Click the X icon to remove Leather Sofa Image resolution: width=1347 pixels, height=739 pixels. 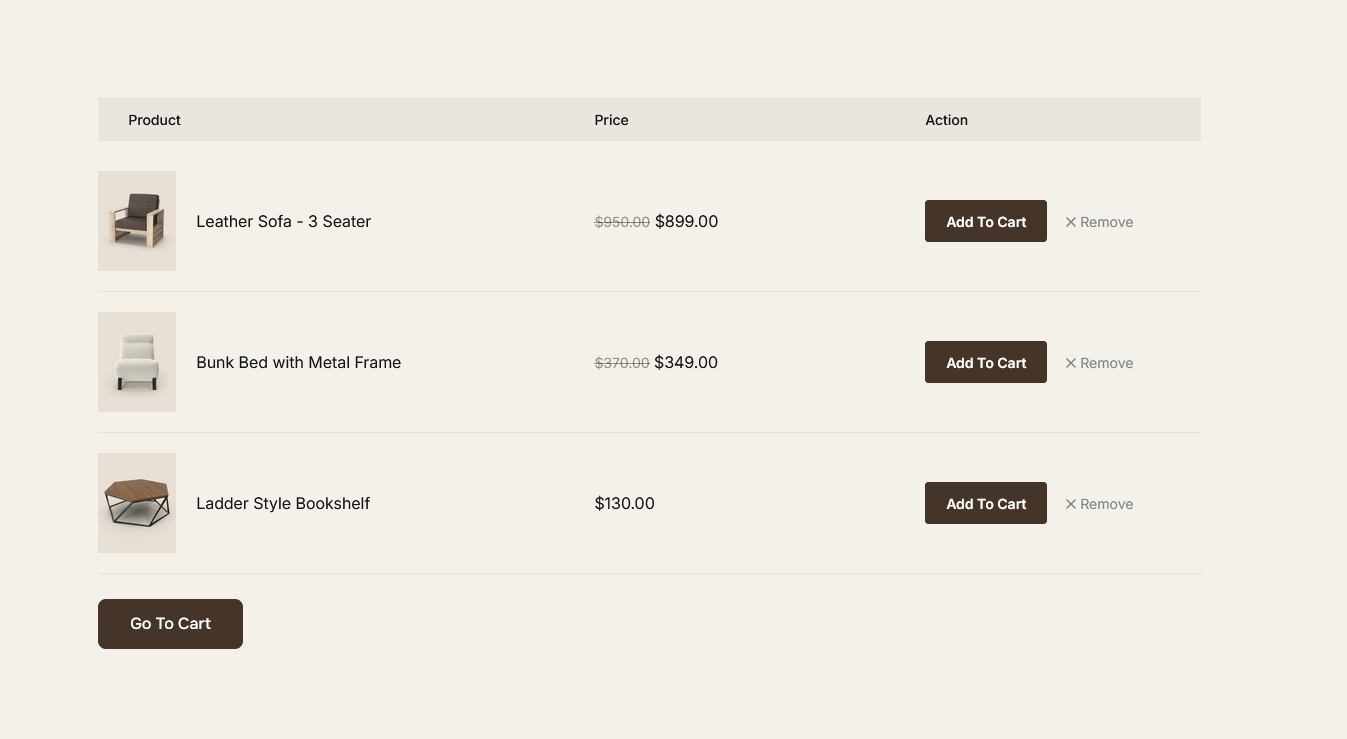(1071, 222)
